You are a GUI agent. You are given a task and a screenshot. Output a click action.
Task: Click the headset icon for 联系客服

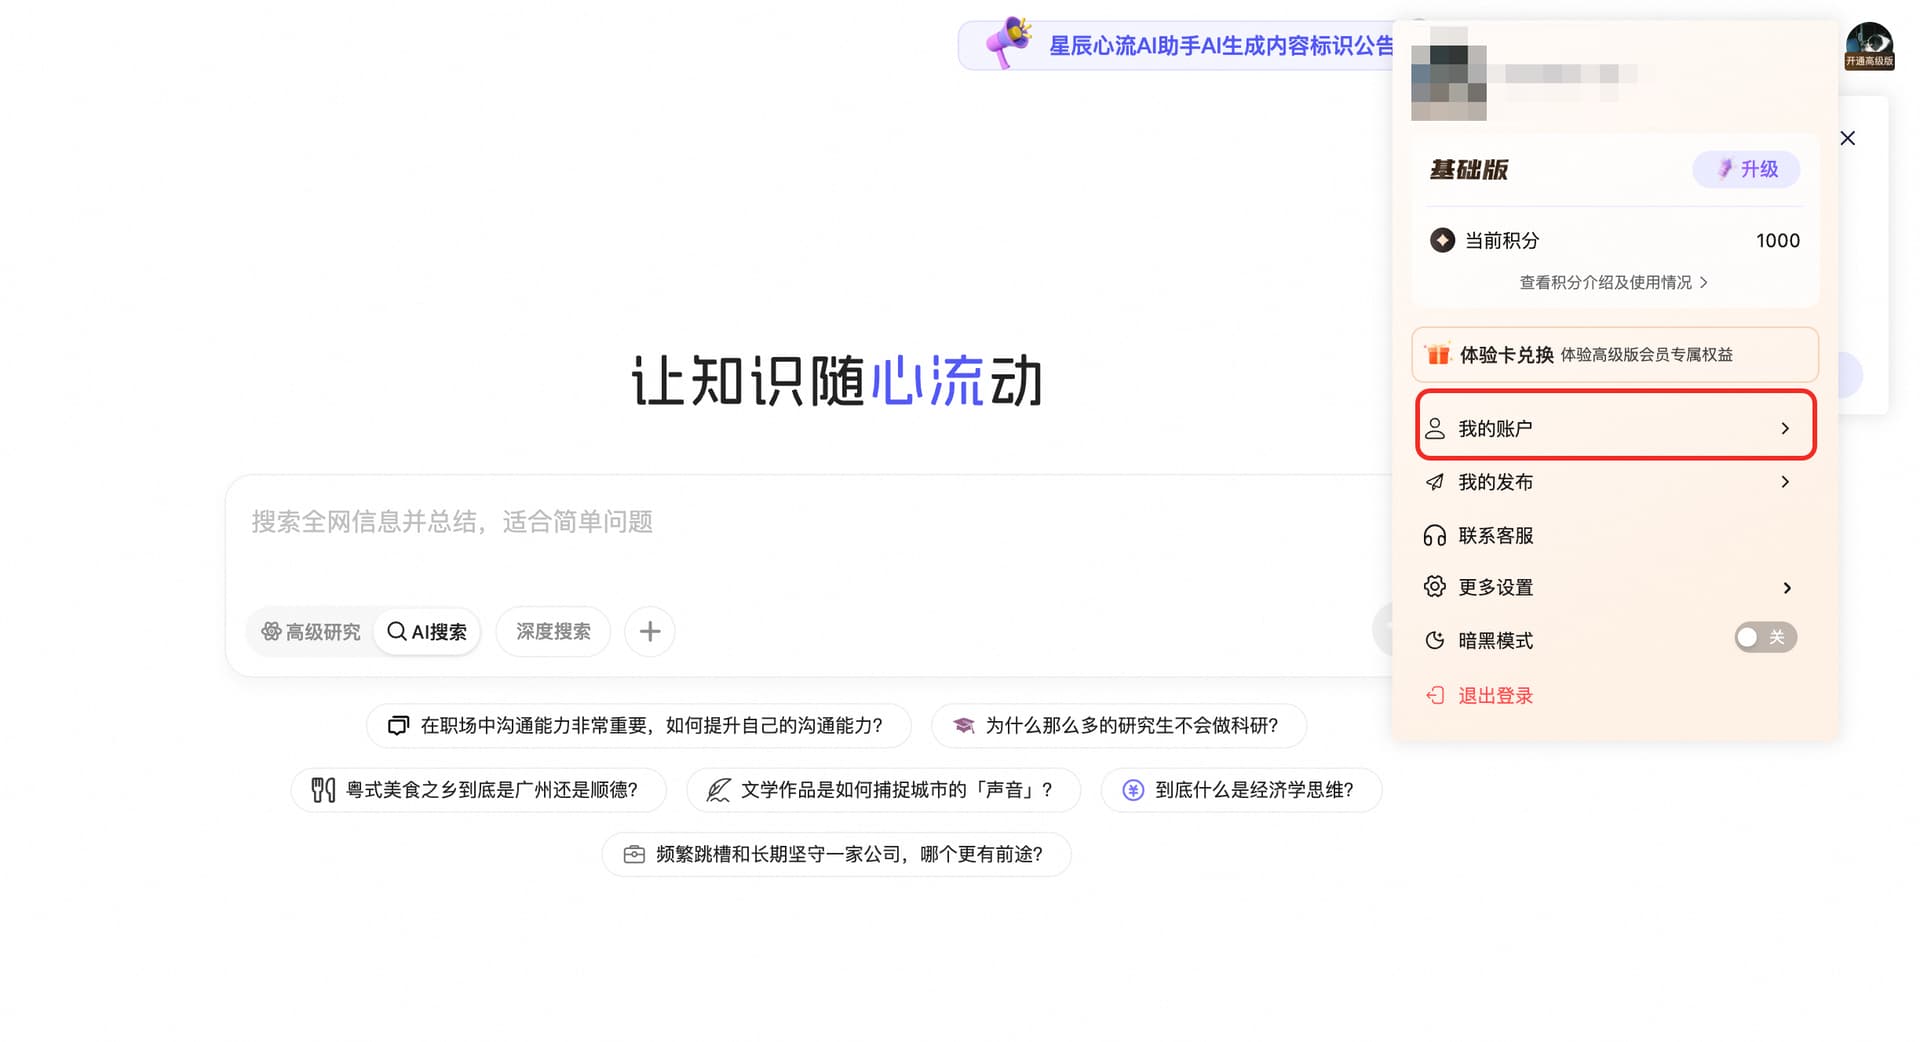pos(1434,536)
